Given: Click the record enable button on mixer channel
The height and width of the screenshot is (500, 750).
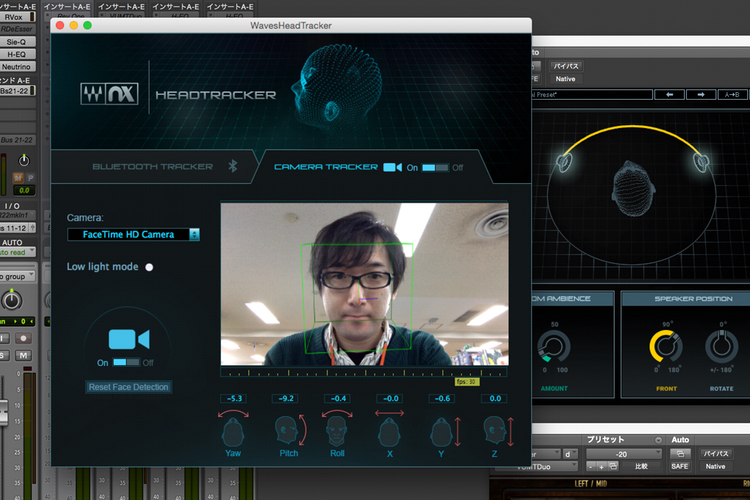Looking at the screenshot, I should (x=22, y=338).
